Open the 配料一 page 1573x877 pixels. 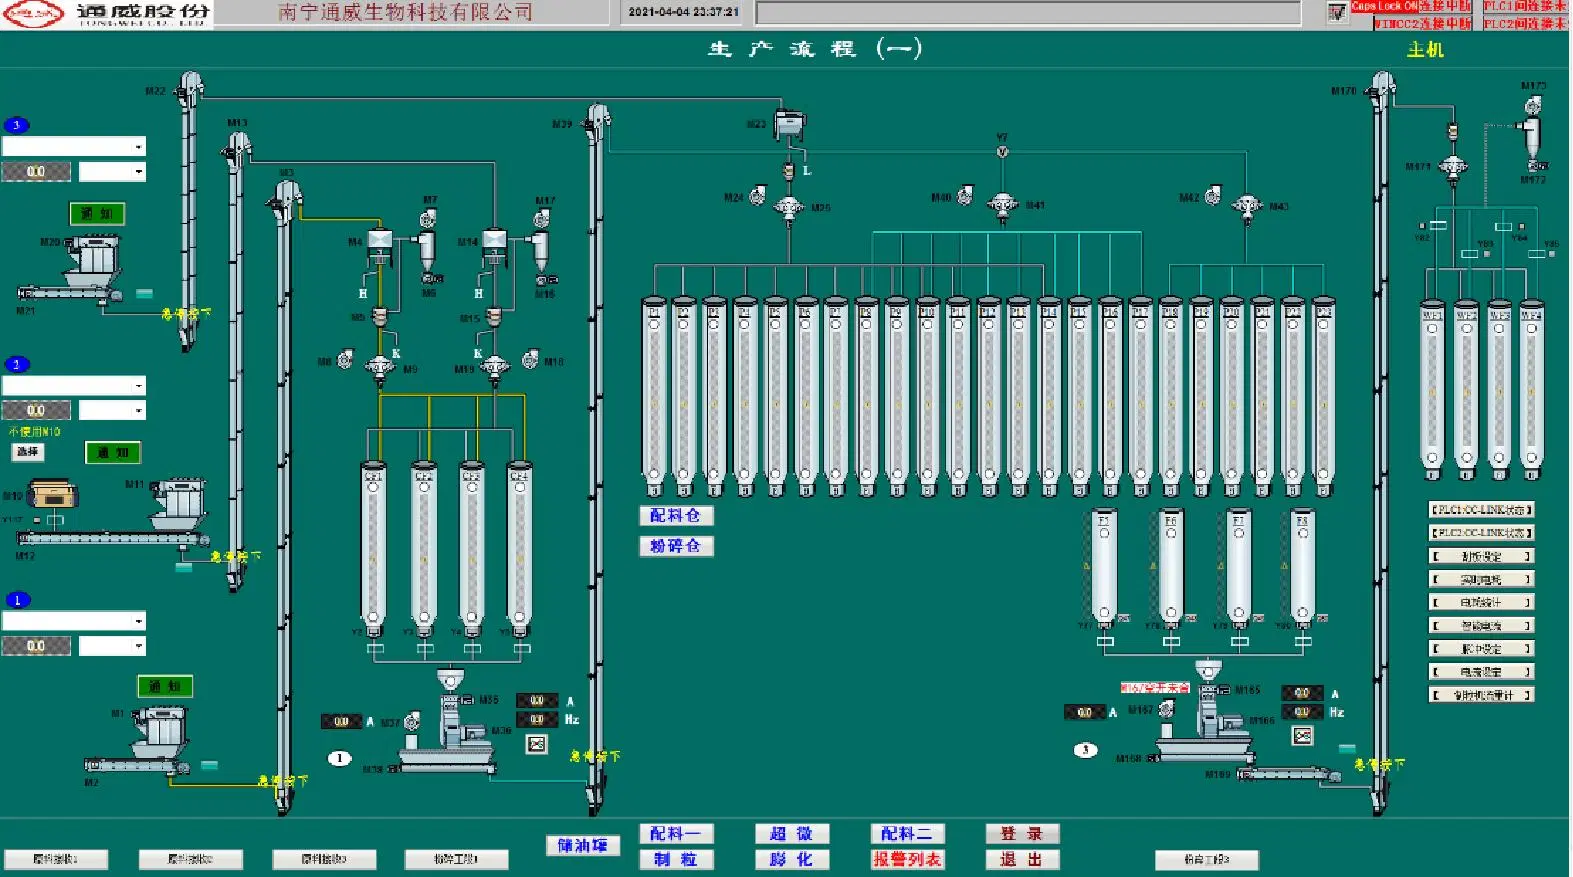676,833
